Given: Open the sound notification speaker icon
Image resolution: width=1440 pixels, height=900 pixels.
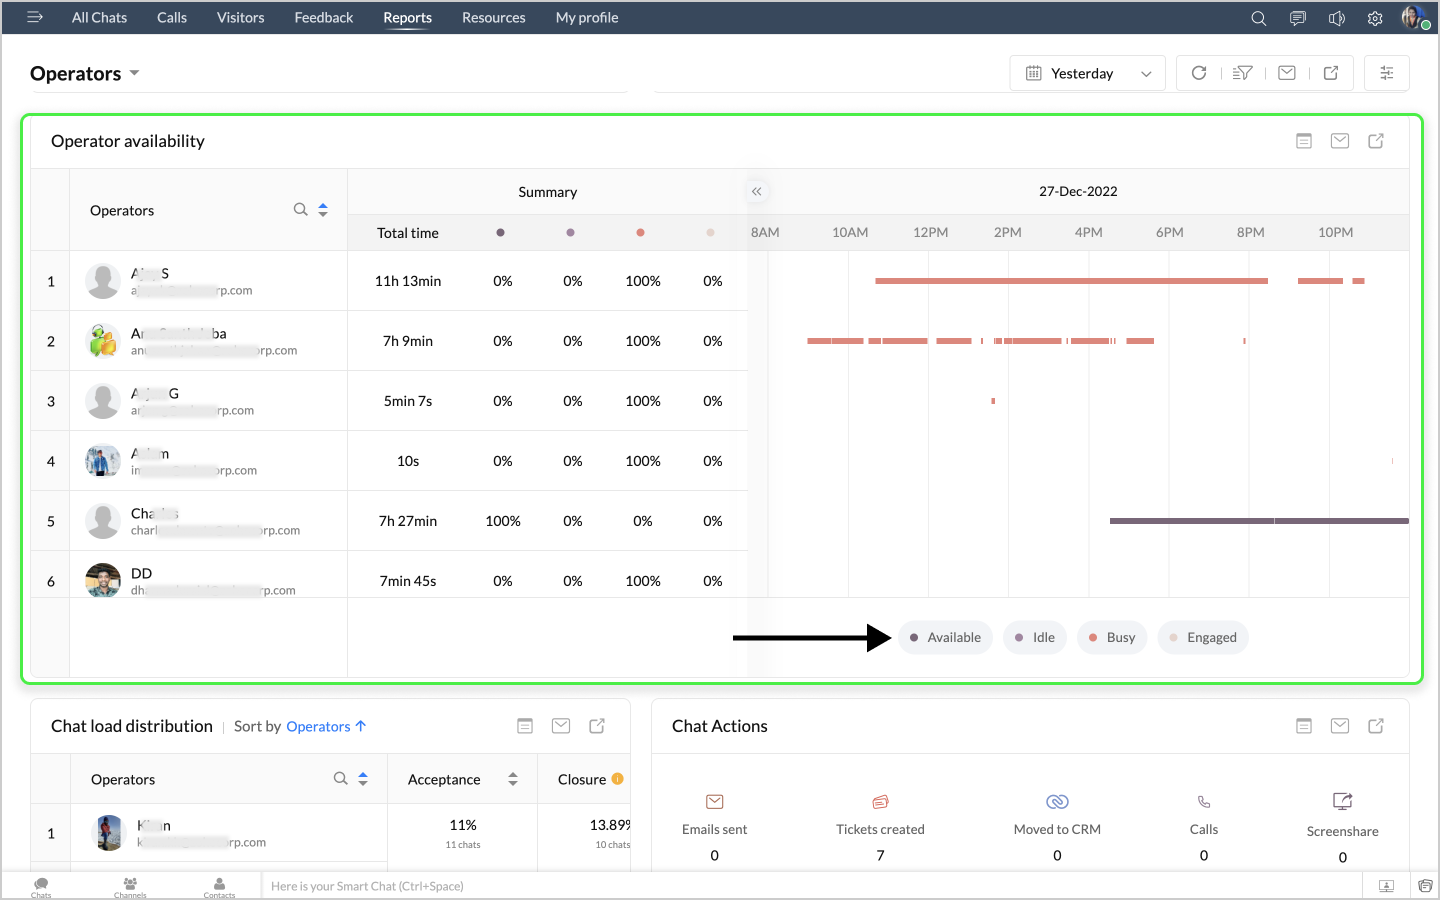Looking at the screenshot, I should coord(1336,18).
